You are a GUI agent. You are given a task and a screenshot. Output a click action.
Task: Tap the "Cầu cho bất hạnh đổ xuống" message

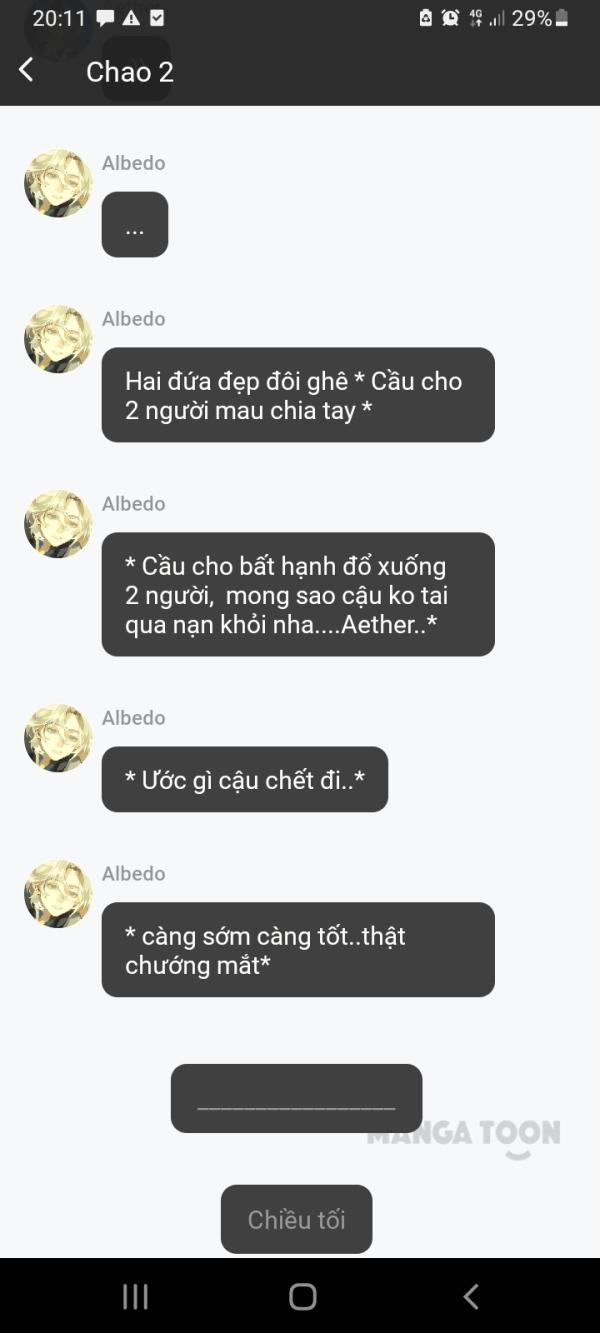pyautogui.click(x=298, y=594)
